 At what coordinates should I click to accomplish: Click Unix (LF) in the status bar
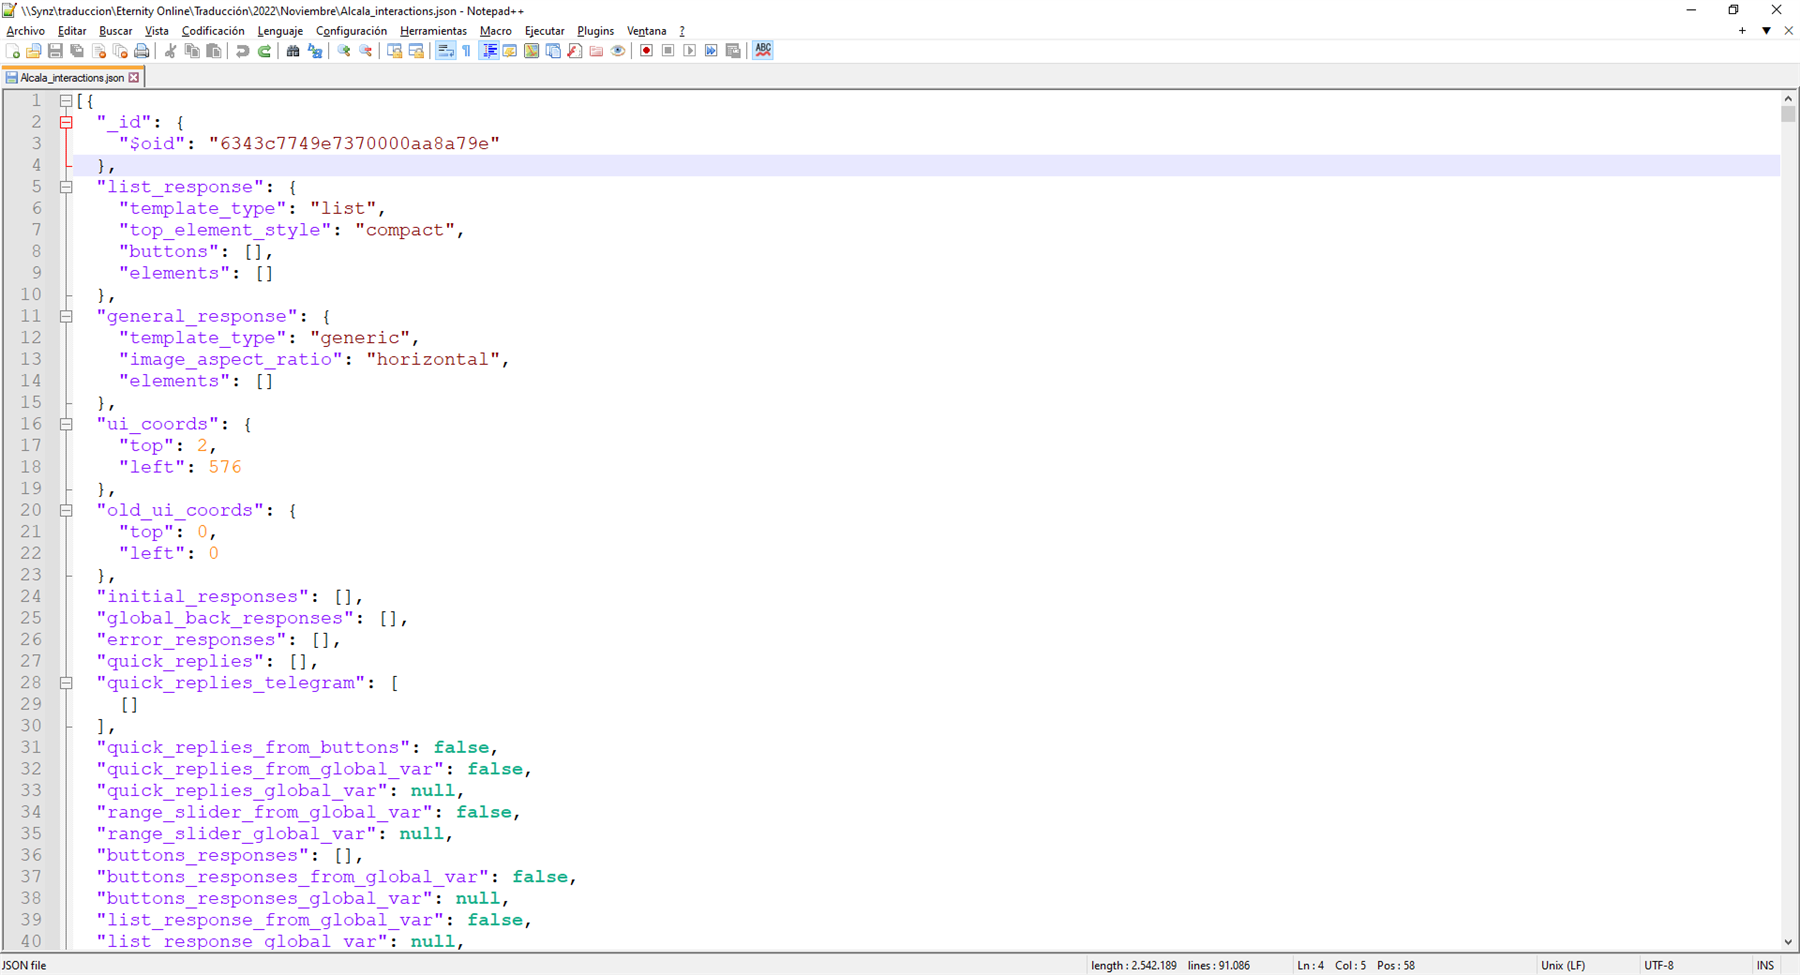click(x=1563, y=965)
